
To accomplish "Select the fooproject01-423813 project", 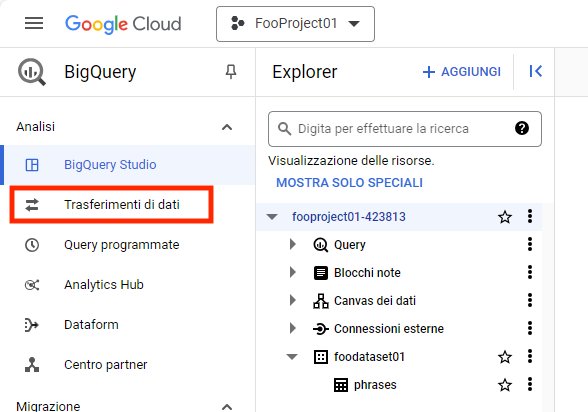I will (349, 217).
